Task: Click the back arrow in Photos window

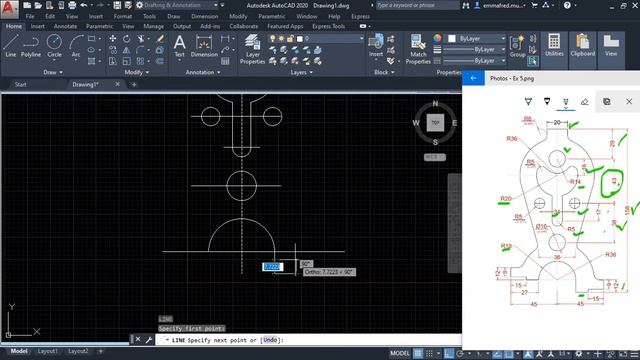Action: [x=473, y=78]
